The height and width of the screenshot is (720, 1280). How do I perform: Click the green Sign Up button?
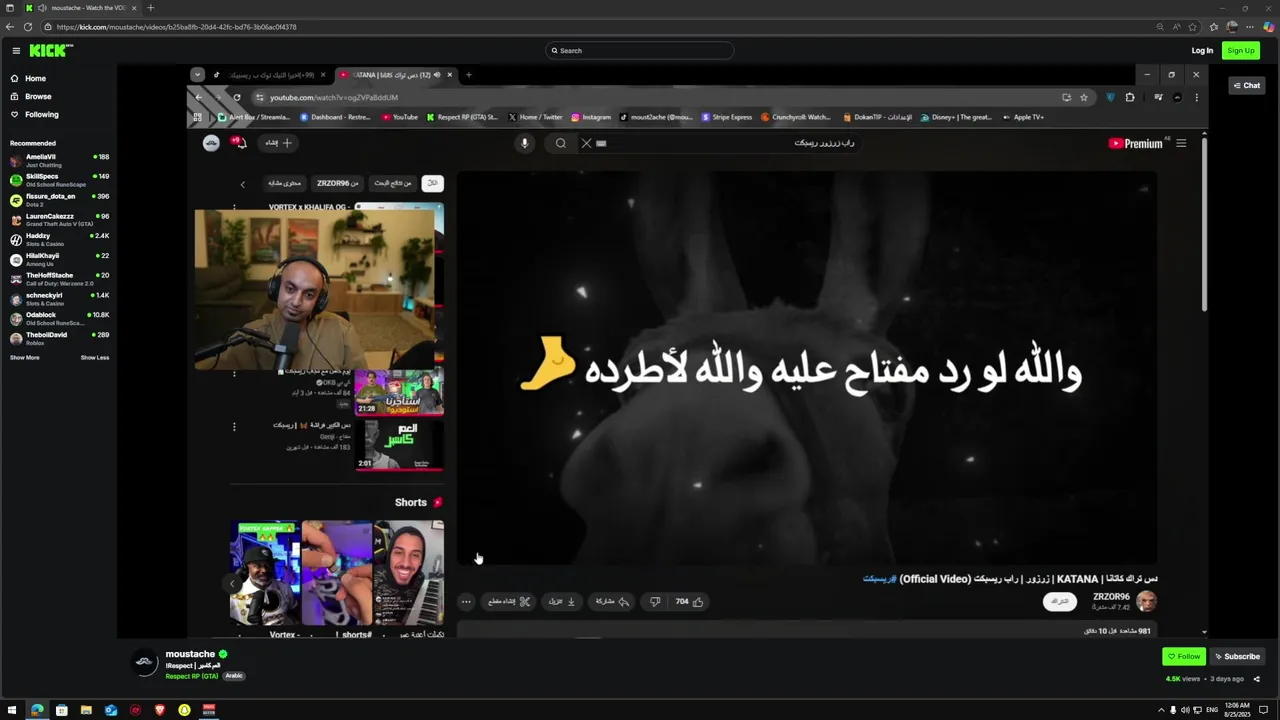pos(1241,51)
